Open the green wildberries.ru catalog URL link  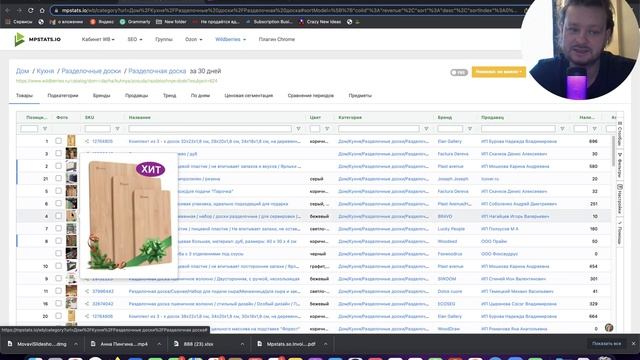[117, 81]
